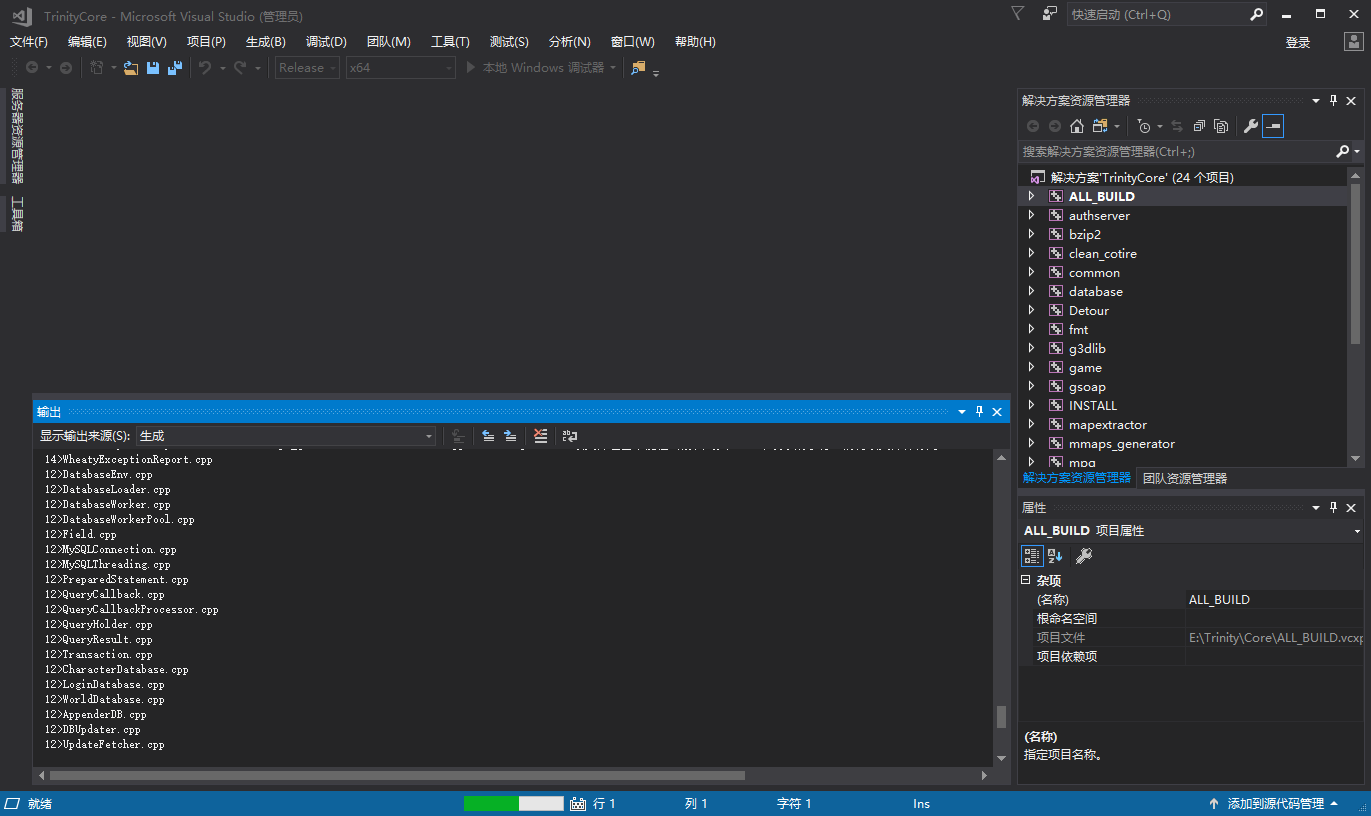
Task: Click the Property Pages wrench icon
Action: point(1084,556)
